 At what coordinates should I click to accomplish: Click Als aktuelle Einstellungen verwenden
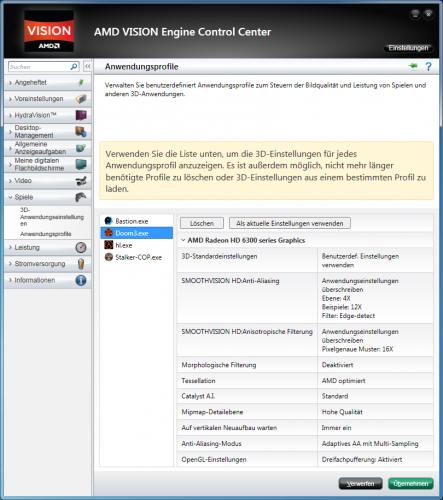[x=290, y=223]
